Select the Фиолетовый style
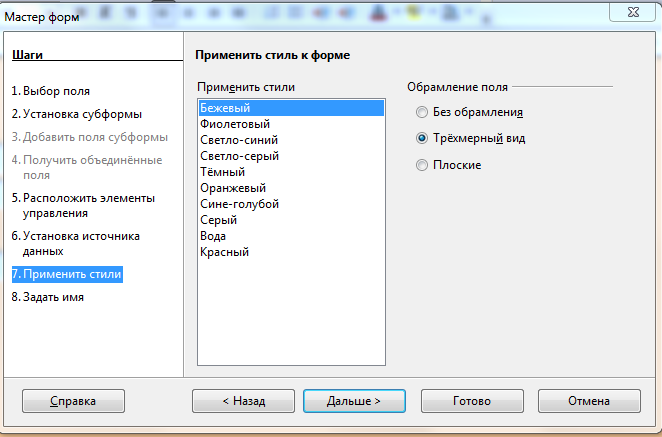This screenshot has width=662, height=437. pos(291,124)
